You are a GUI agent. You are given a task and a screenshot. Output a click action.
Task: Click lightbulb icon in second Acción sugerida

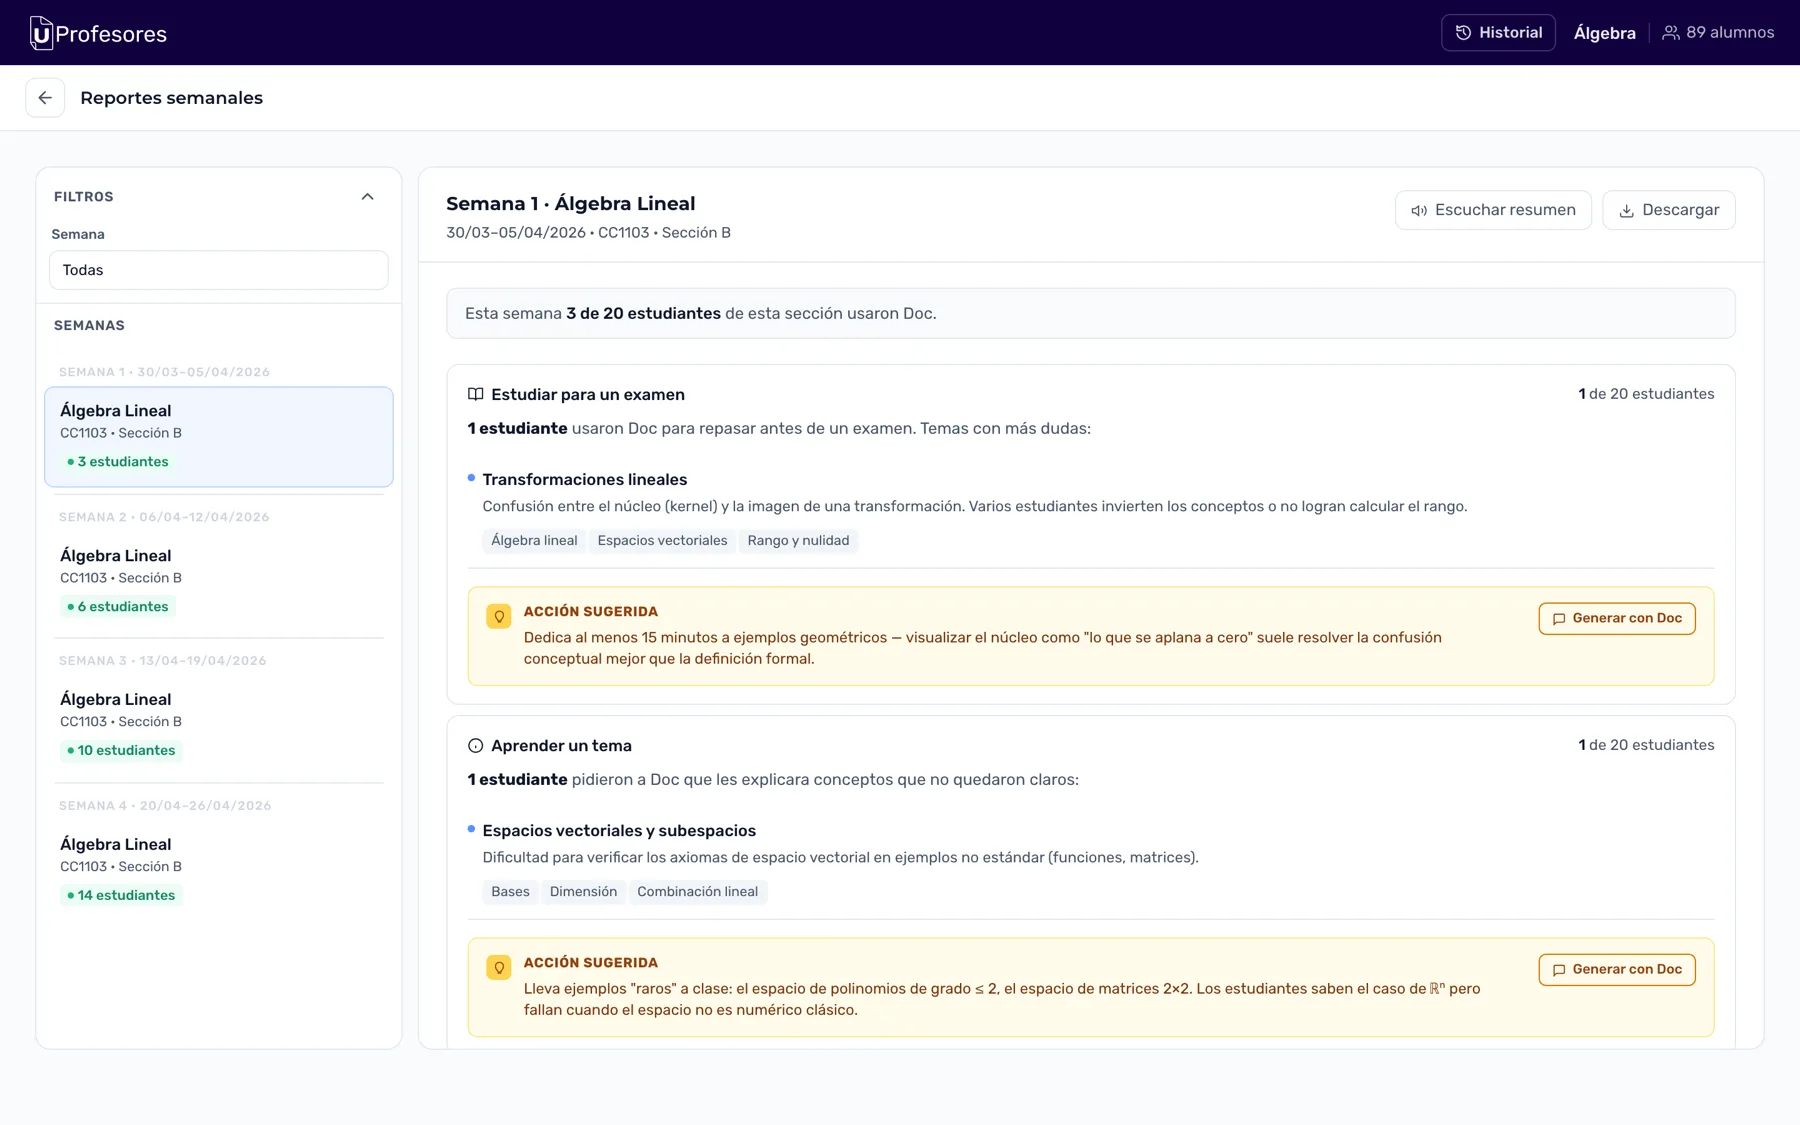click(x=499, y=968)
